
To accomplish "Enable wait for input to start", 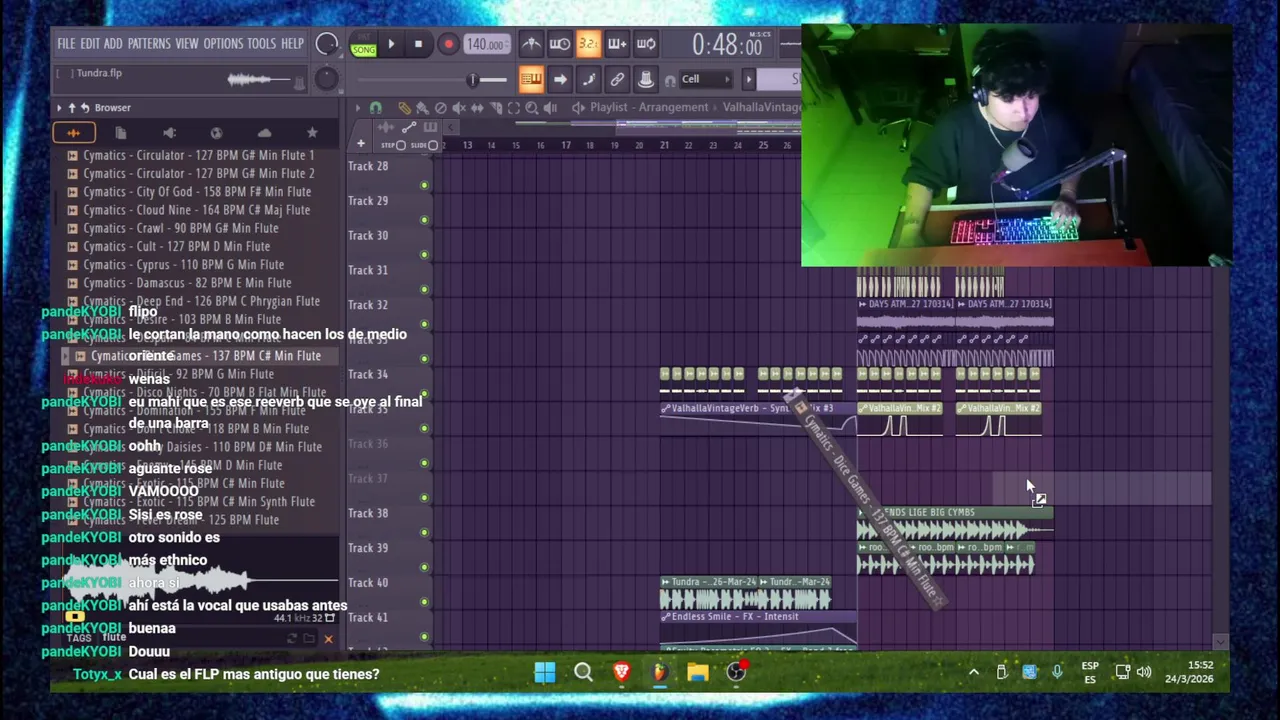I will tap(560, 44).
